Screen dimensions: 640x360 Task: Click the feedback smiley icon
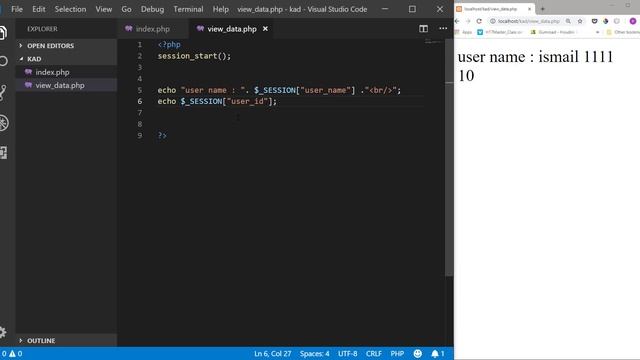[x=418, y=353]
